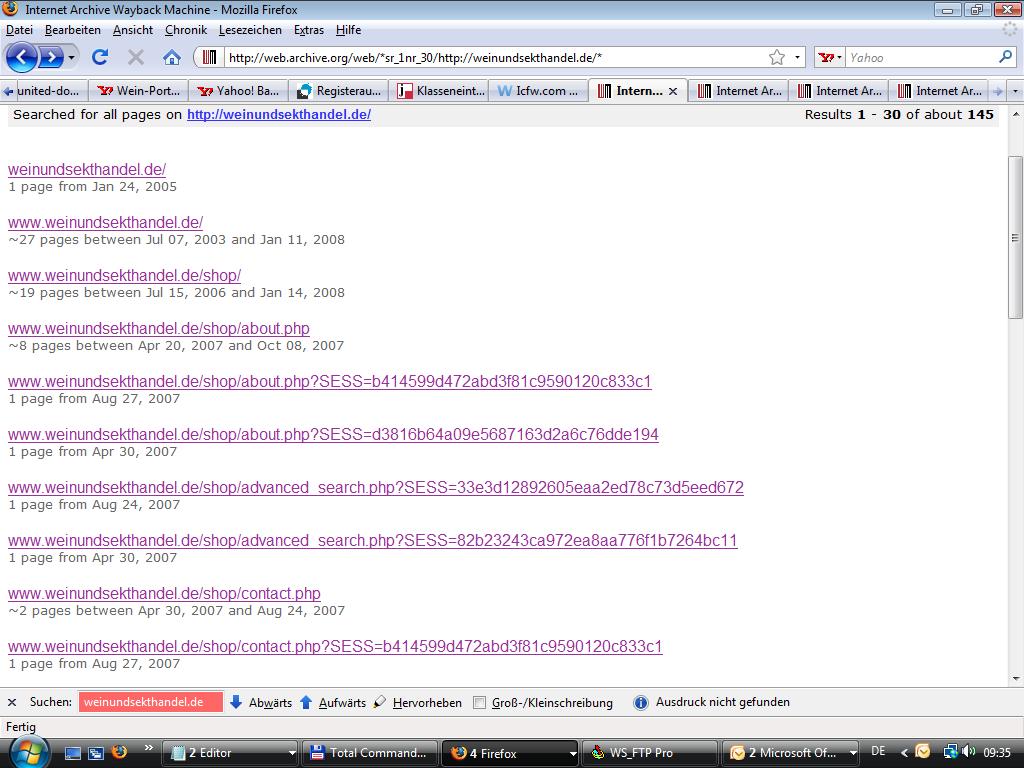Open the home page icon
1024x768 pixels.
tap(172, 57)
